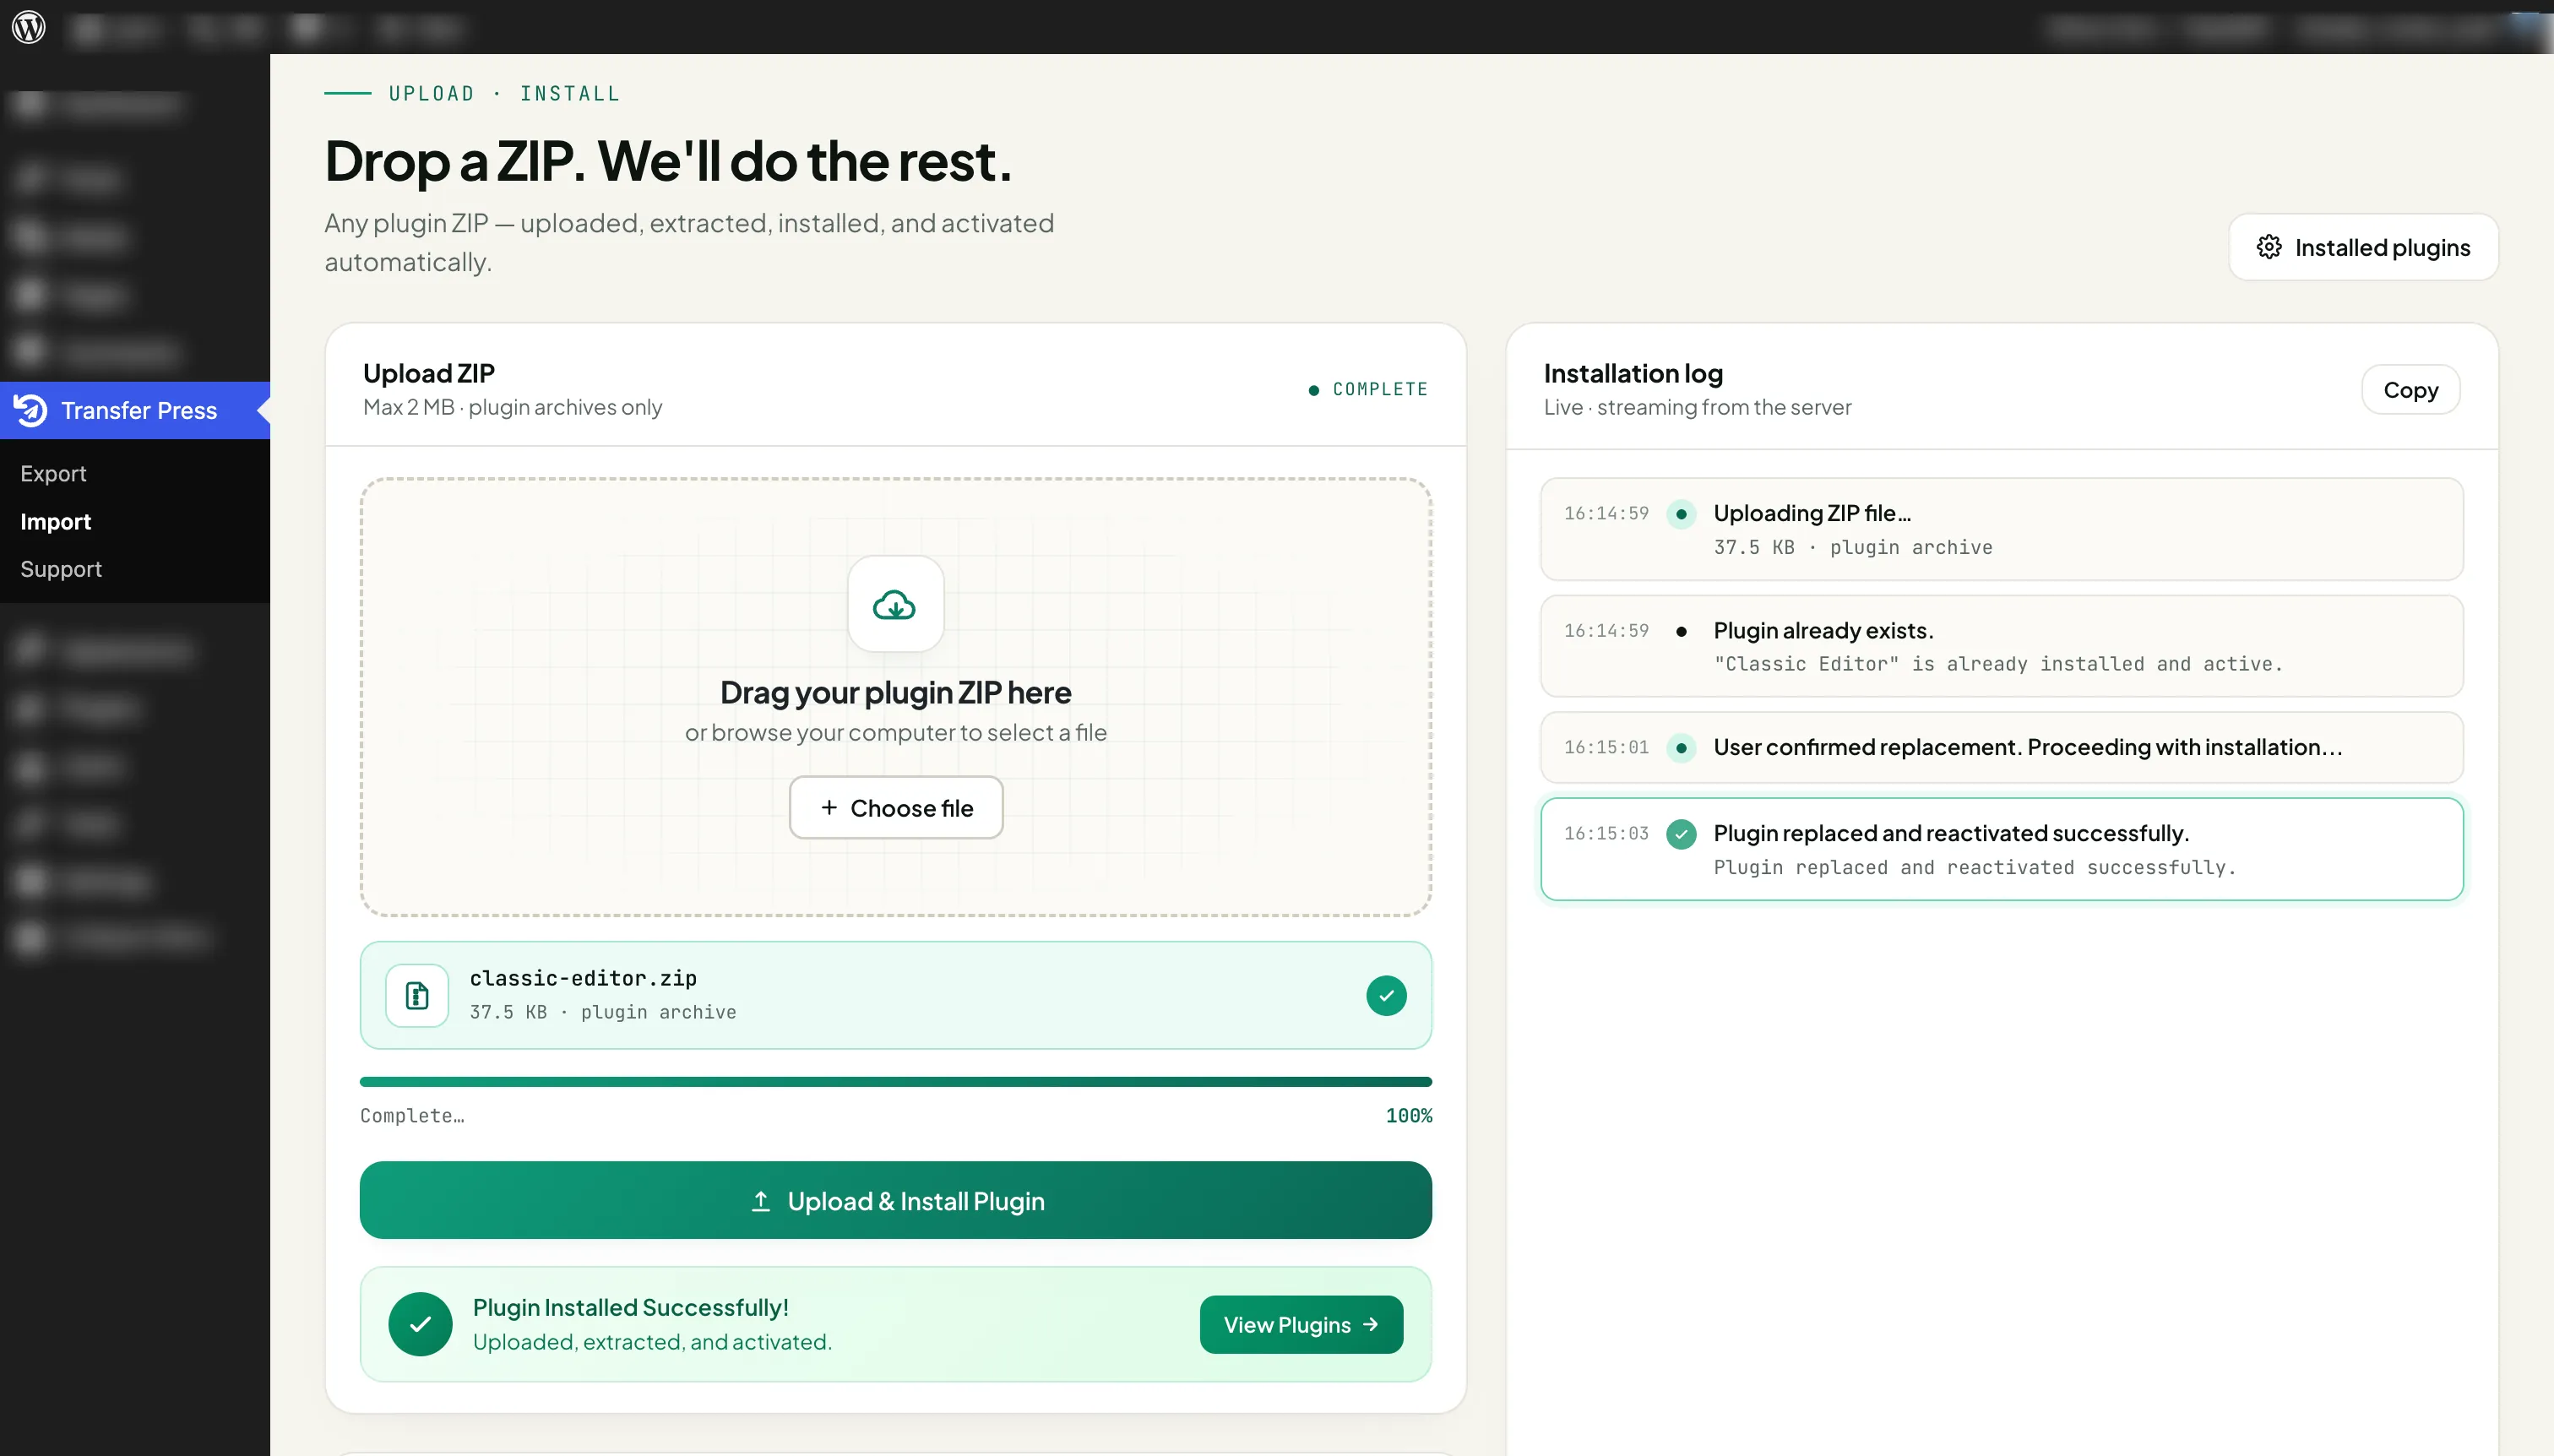Click the 'Uploading ZIP file' log entry
This screenshot has width=2554, height=1456.
tap(2002, 529)
